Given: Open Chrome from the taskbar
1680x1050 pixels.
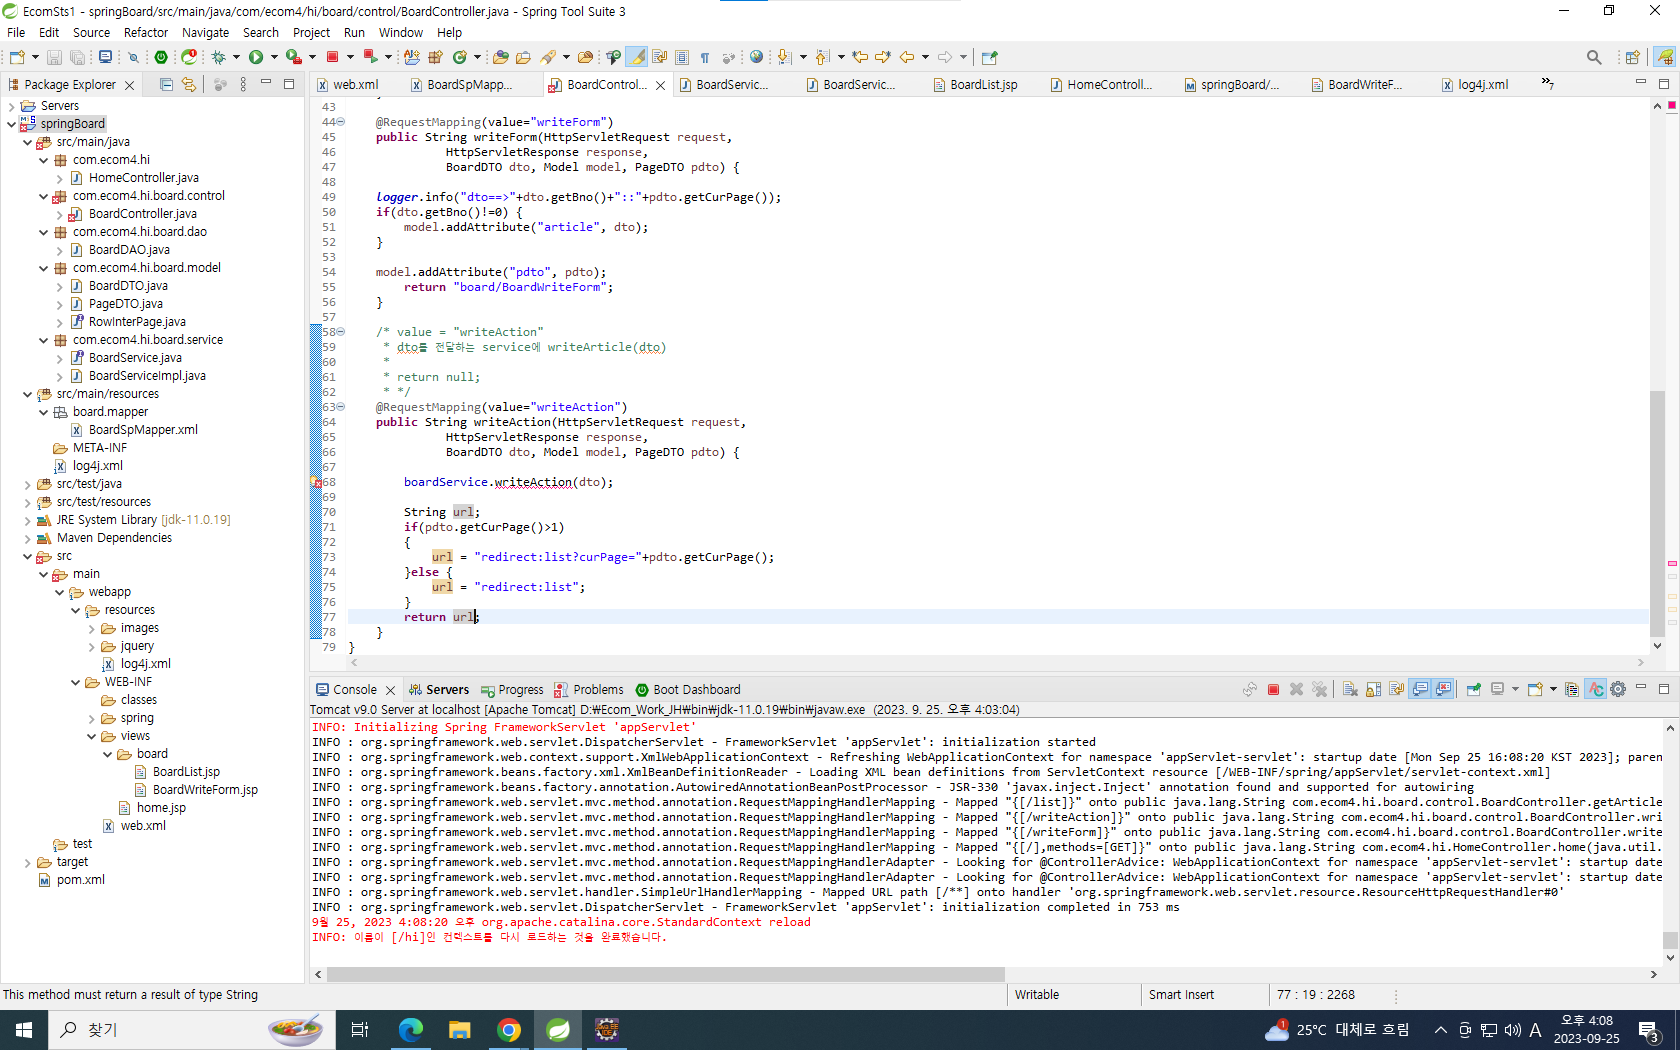Looking at the screenshot, I should (508, 1030).
